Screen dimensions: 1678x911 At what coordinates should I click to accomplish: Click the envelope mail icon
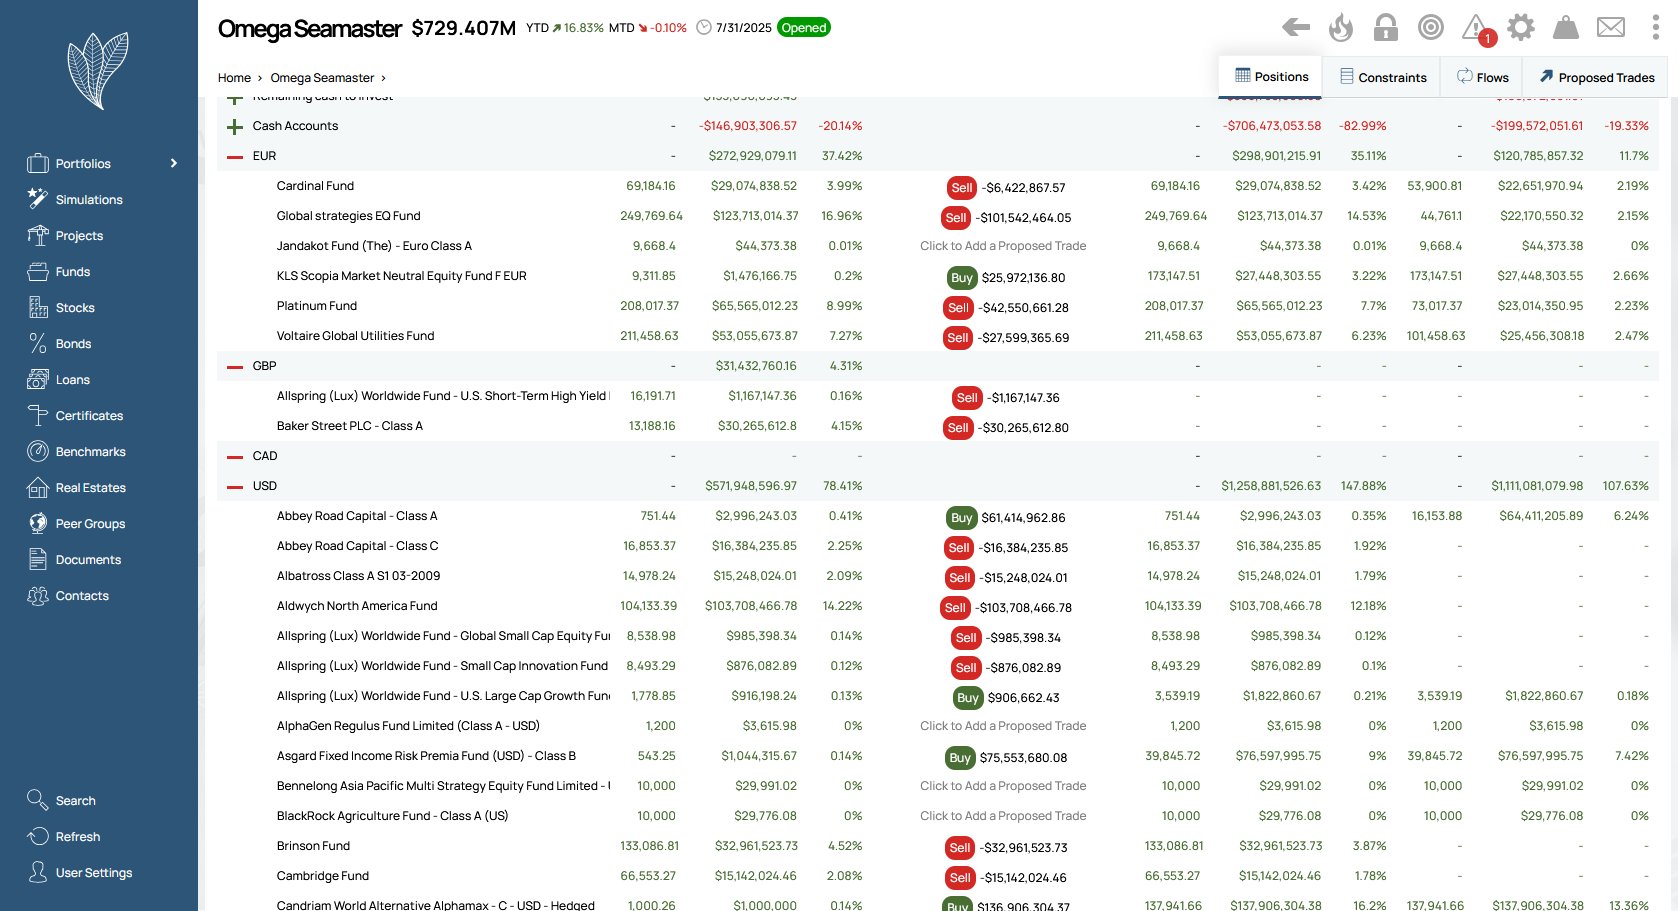pos(1611,28)
